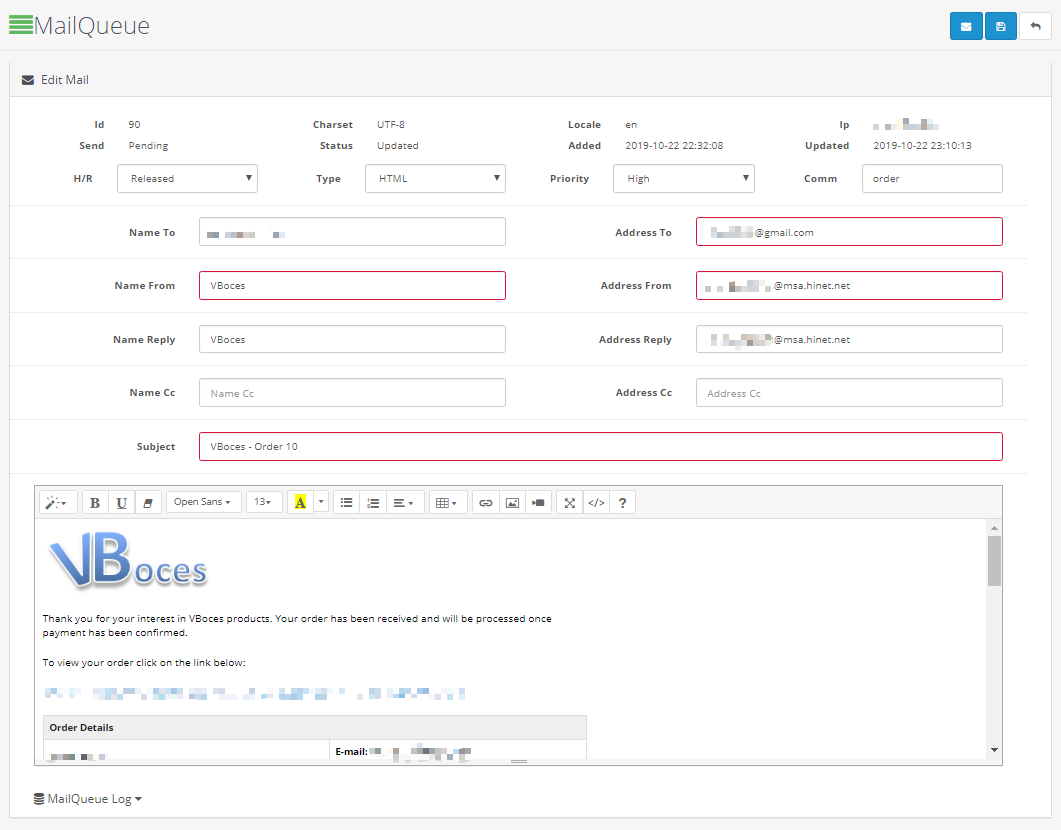The width and height of the screenshot is (1061, 830).
Task: Click the insert link icon
Action: (x=485, y=503)
